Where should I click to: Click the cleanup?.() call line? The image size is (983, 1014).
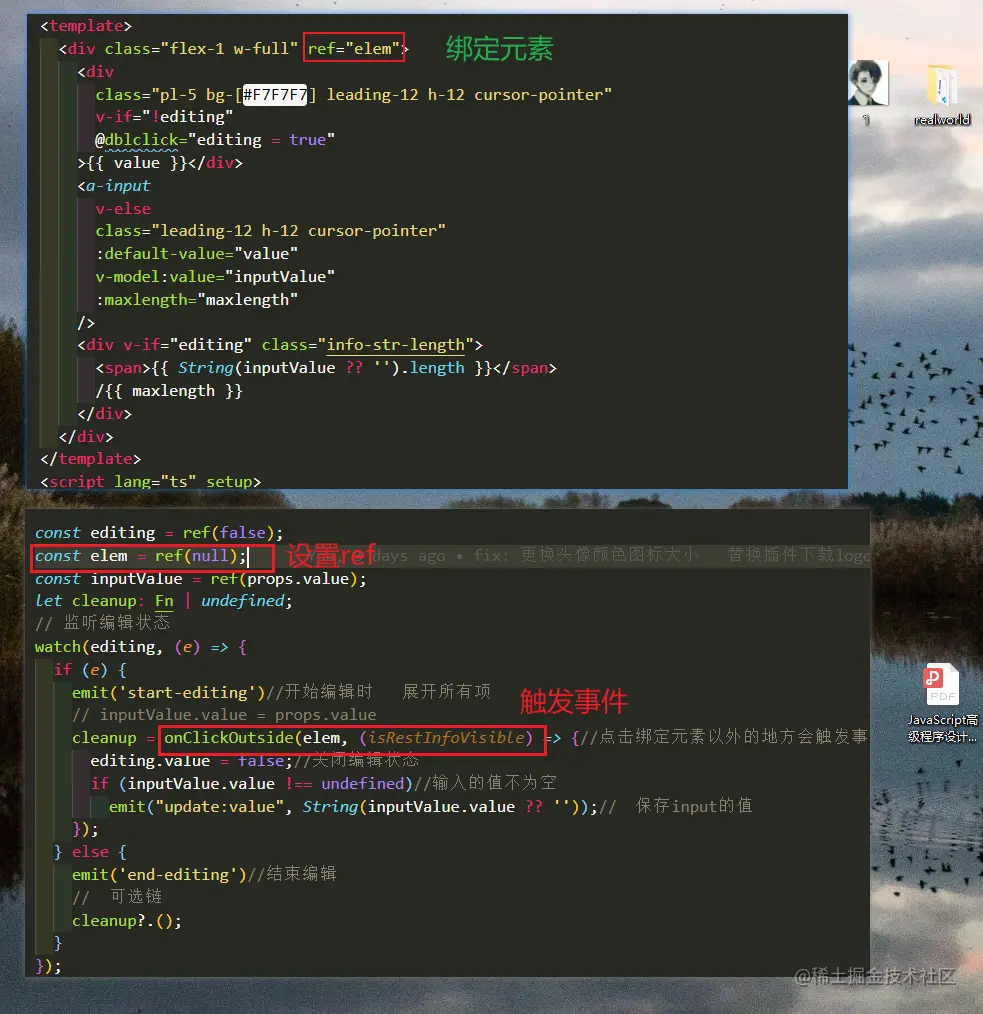point(127,920)
